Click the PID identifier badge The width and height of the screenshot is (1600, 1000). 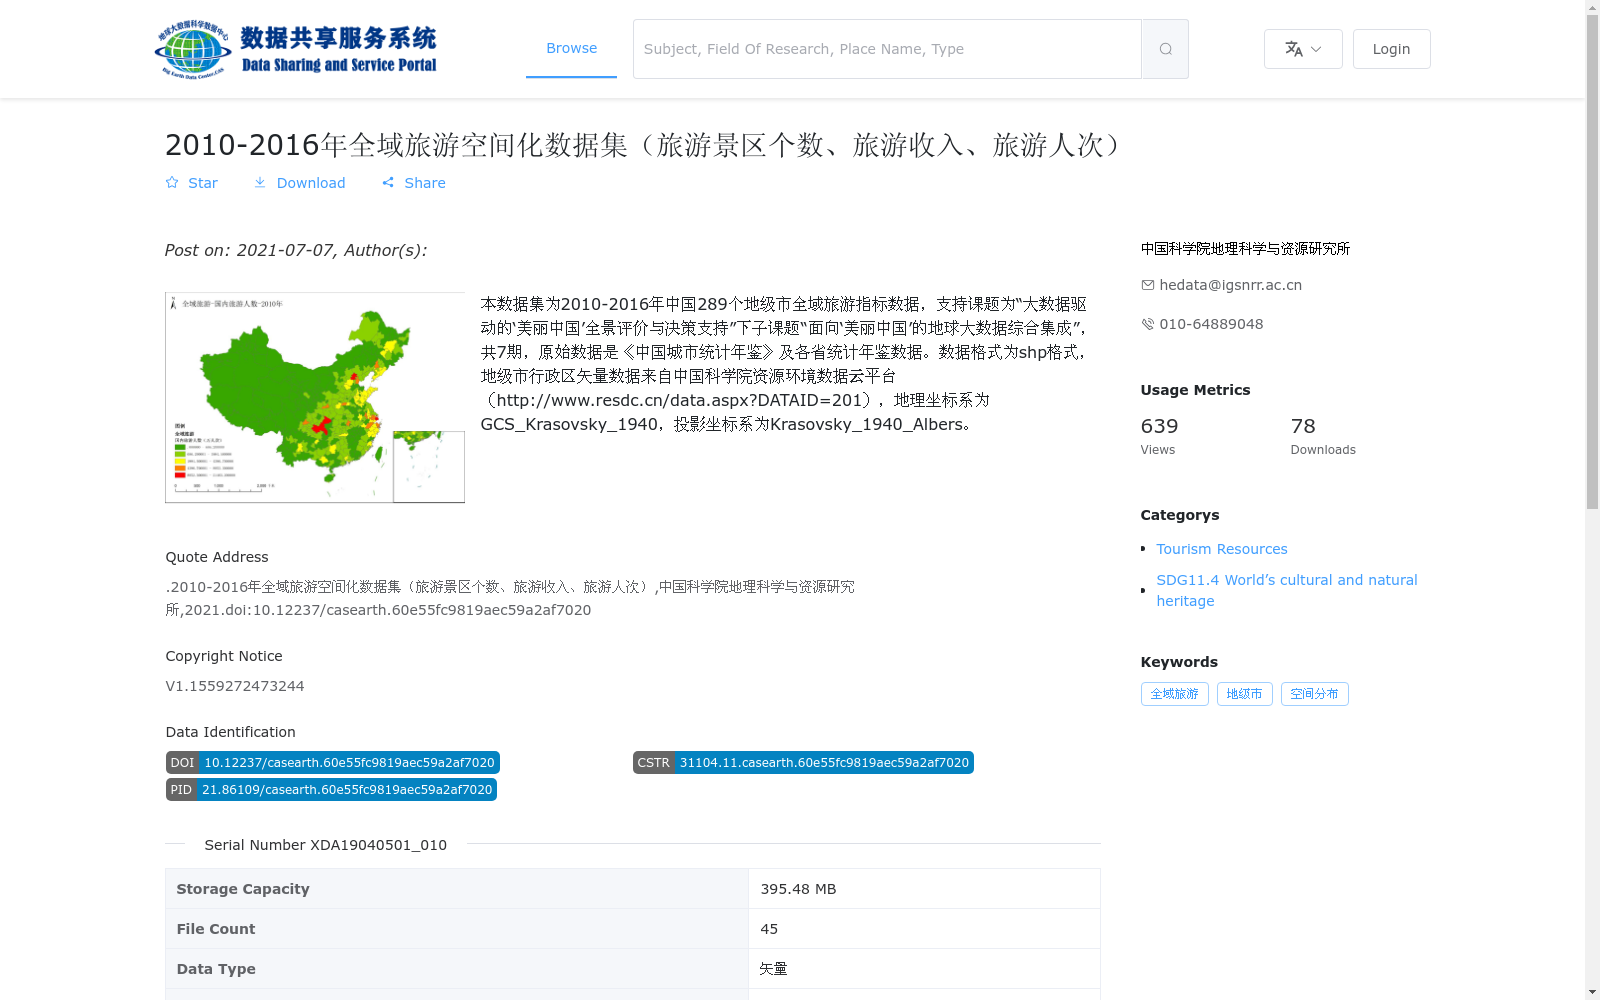point(331,790)
